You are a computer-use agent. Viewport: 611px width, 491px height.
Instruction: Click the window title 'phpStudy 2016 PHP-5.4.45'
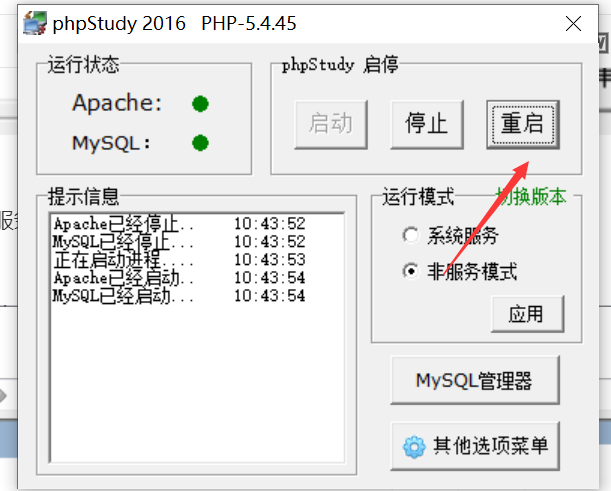174,23
